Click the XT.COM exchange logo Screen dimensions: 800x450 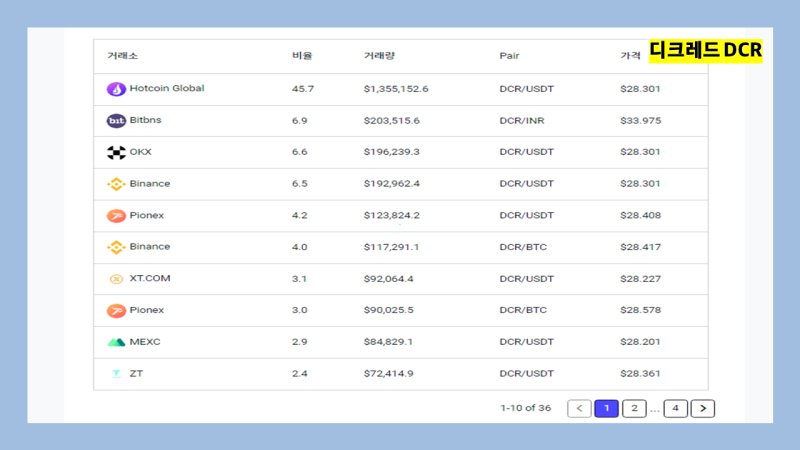(x=116, y=279)
